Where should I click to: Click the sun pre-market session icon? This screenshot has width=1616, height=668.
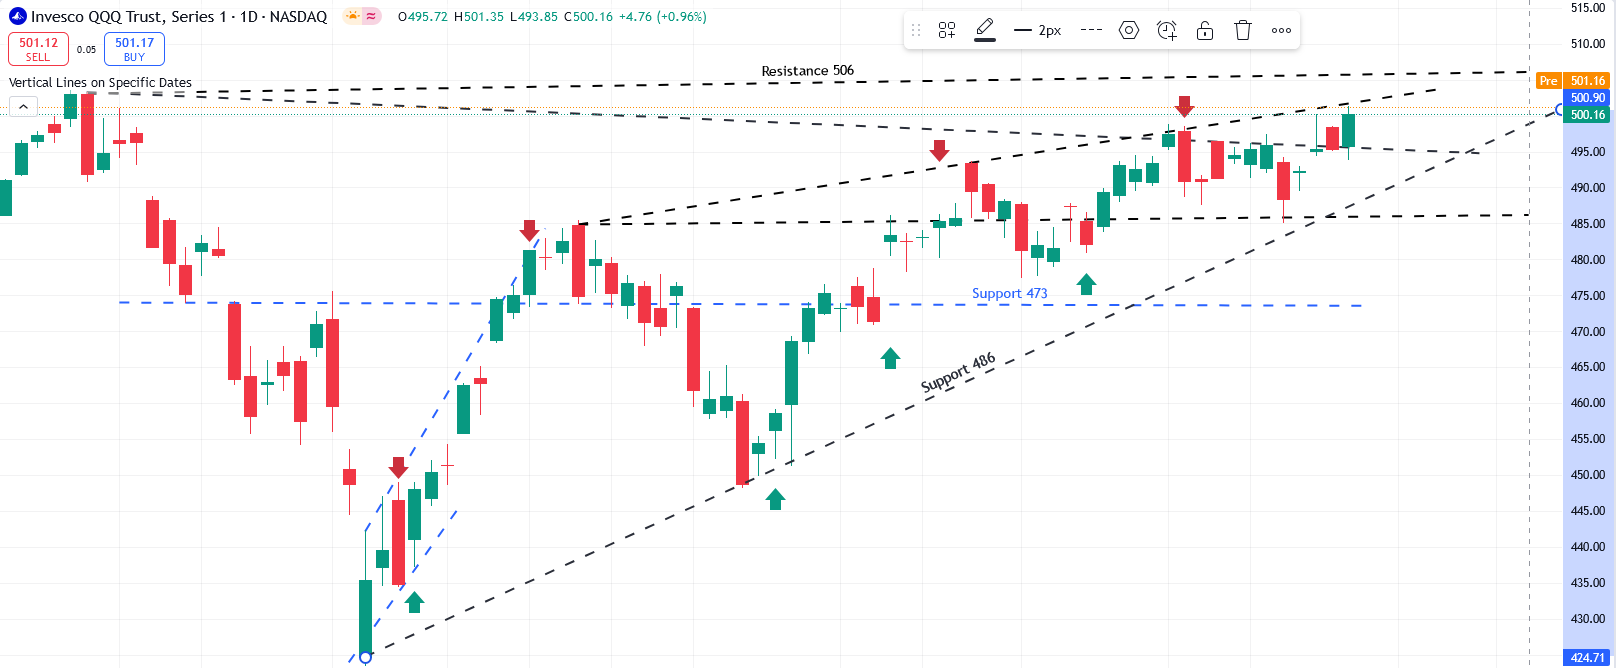[x=352, y=16]
